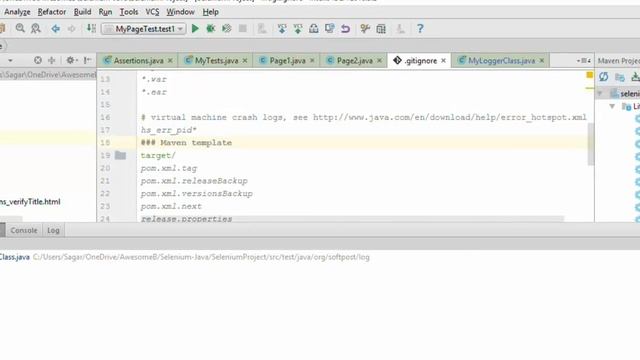Close the Assertions.java tab
The image size is (640, 360).
[170, 60]
